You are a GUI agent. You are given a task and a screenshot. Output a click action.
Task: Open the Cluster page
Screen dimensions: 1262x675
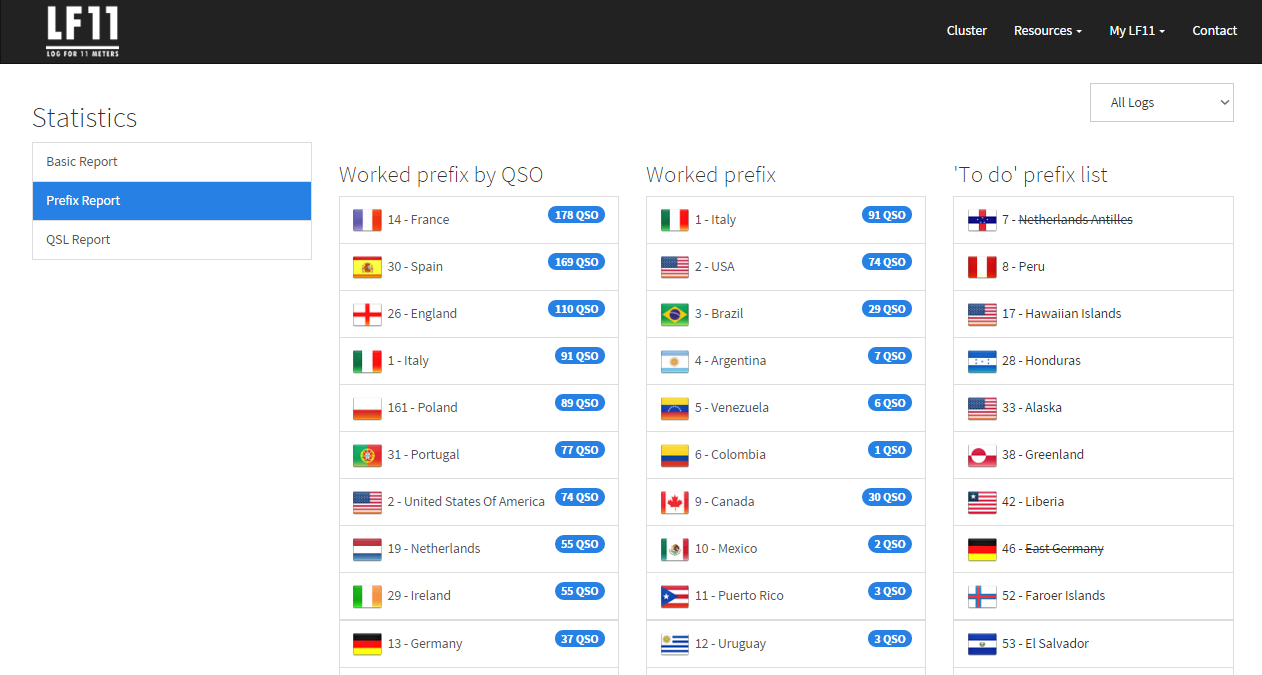pyautogui.click(x=966, y=31)
